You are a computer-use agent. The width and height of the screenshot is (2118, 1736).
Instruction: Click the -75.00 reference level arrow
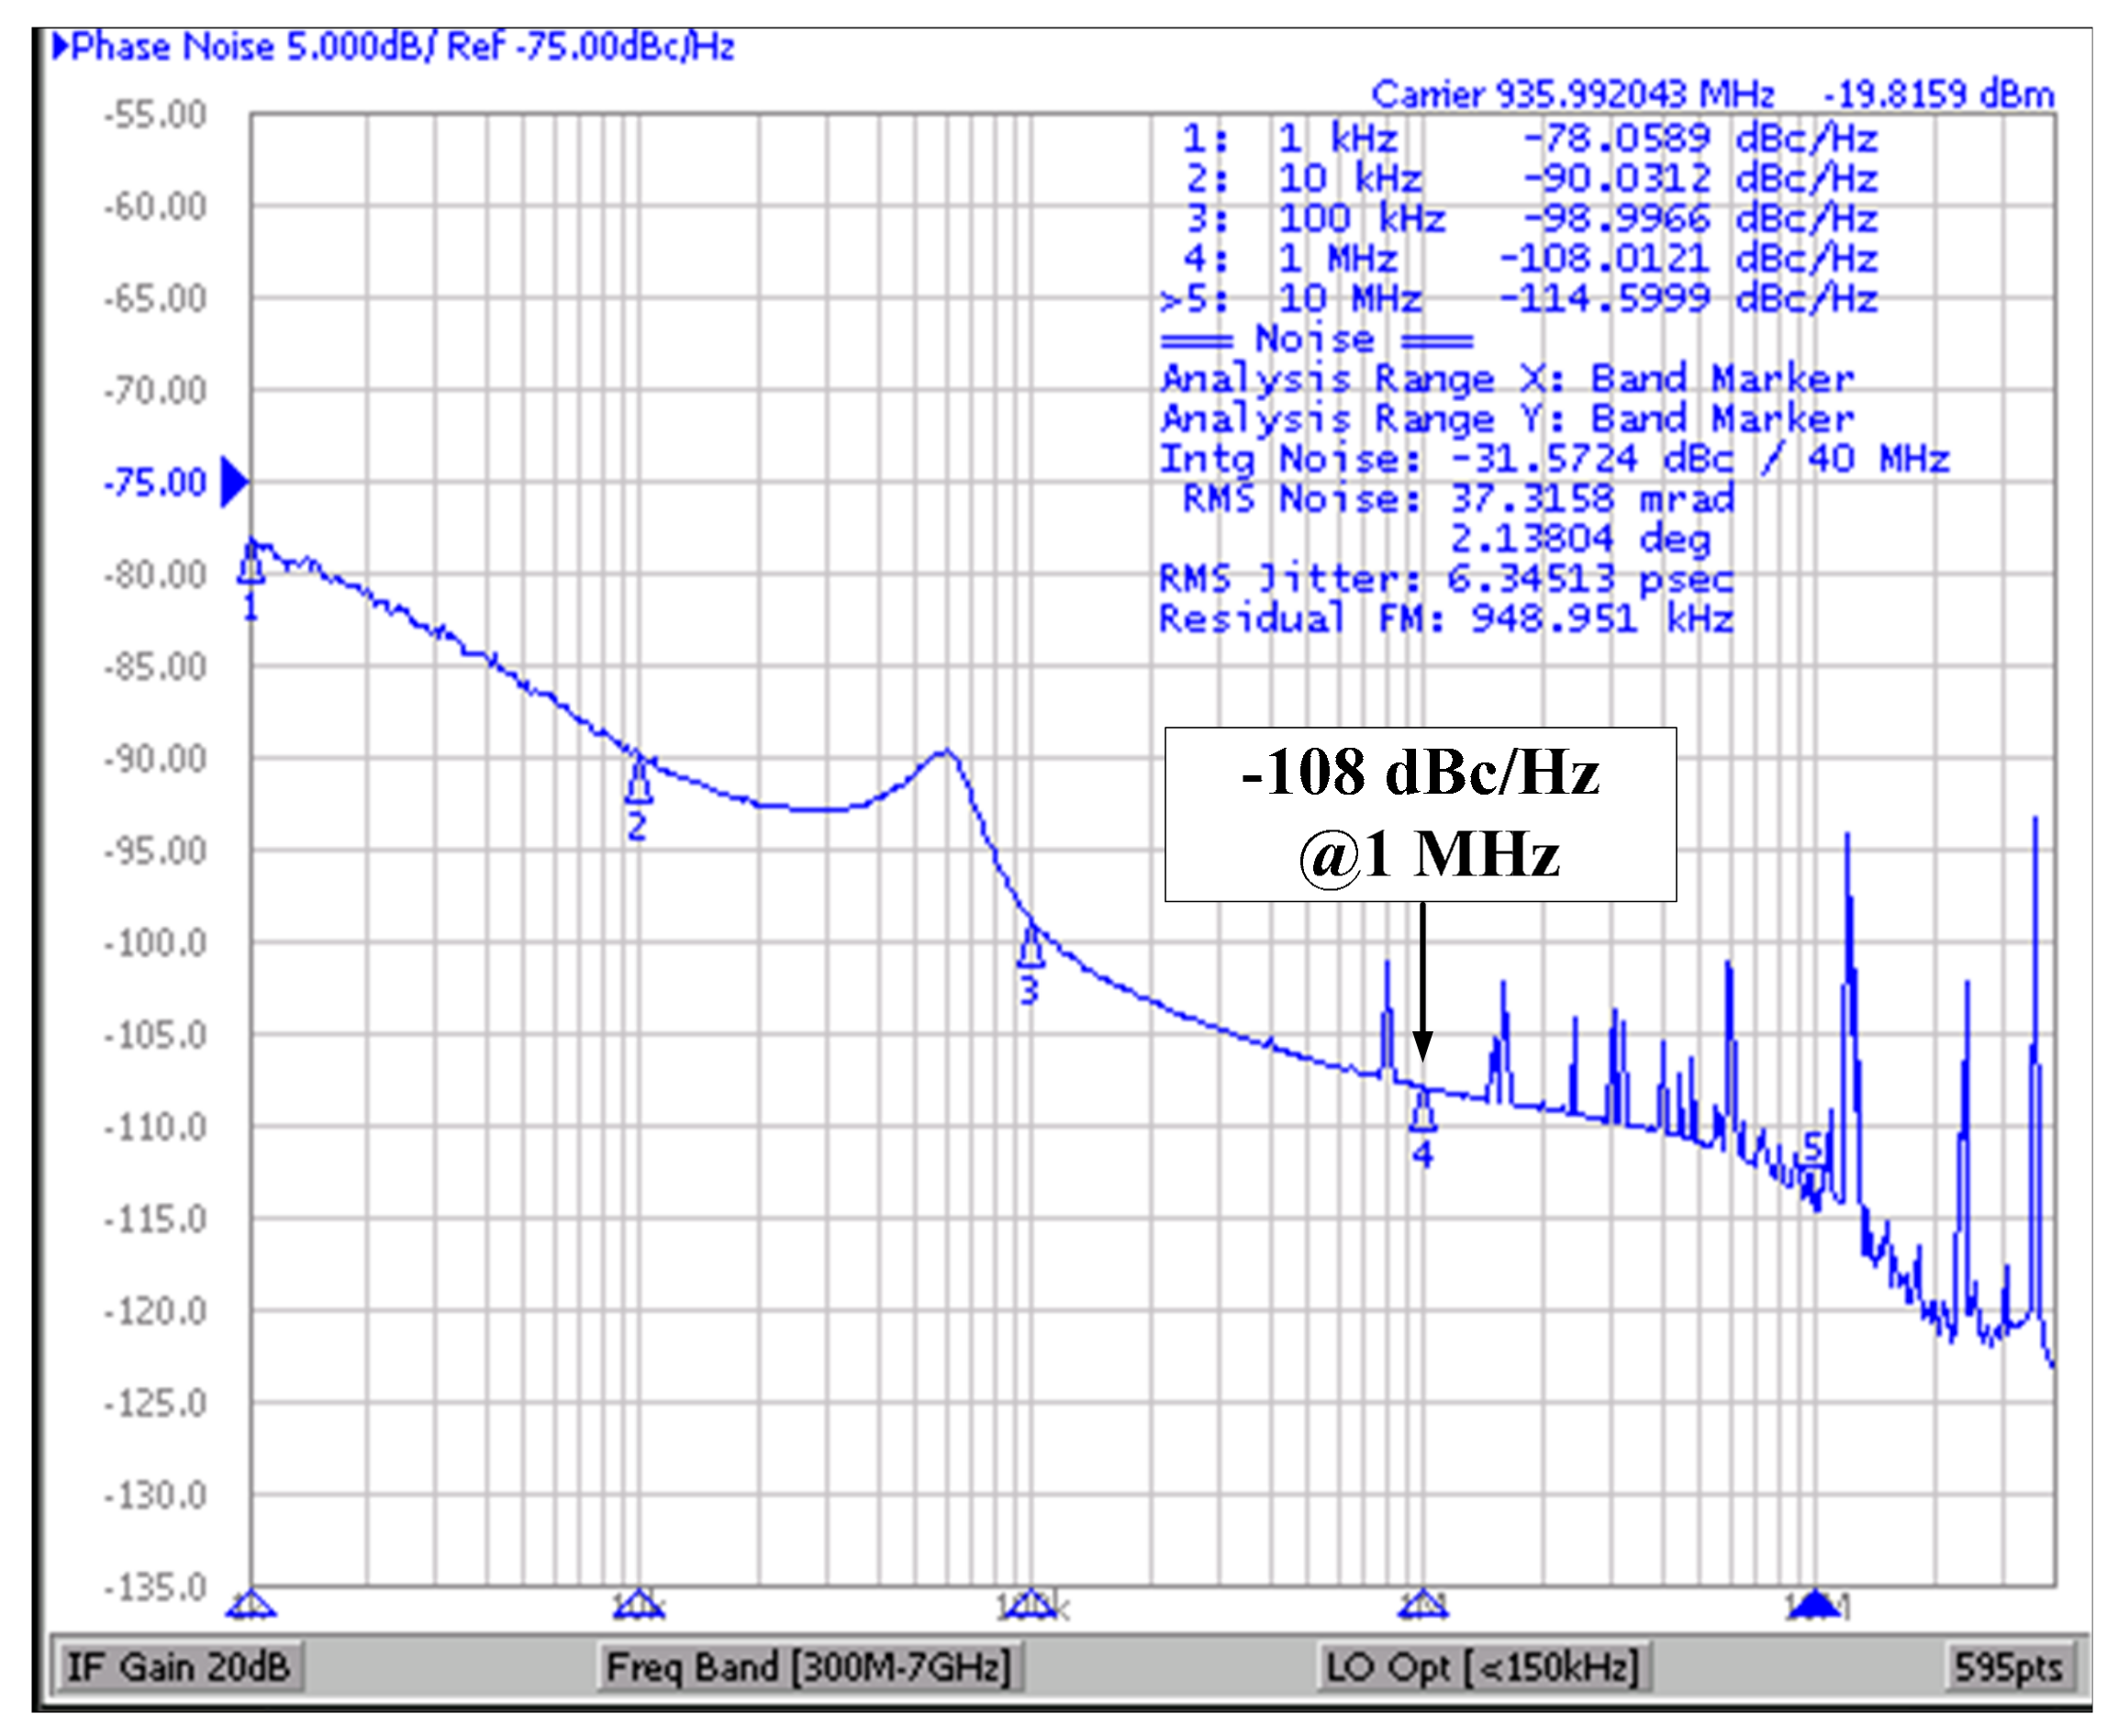point(233,483)
